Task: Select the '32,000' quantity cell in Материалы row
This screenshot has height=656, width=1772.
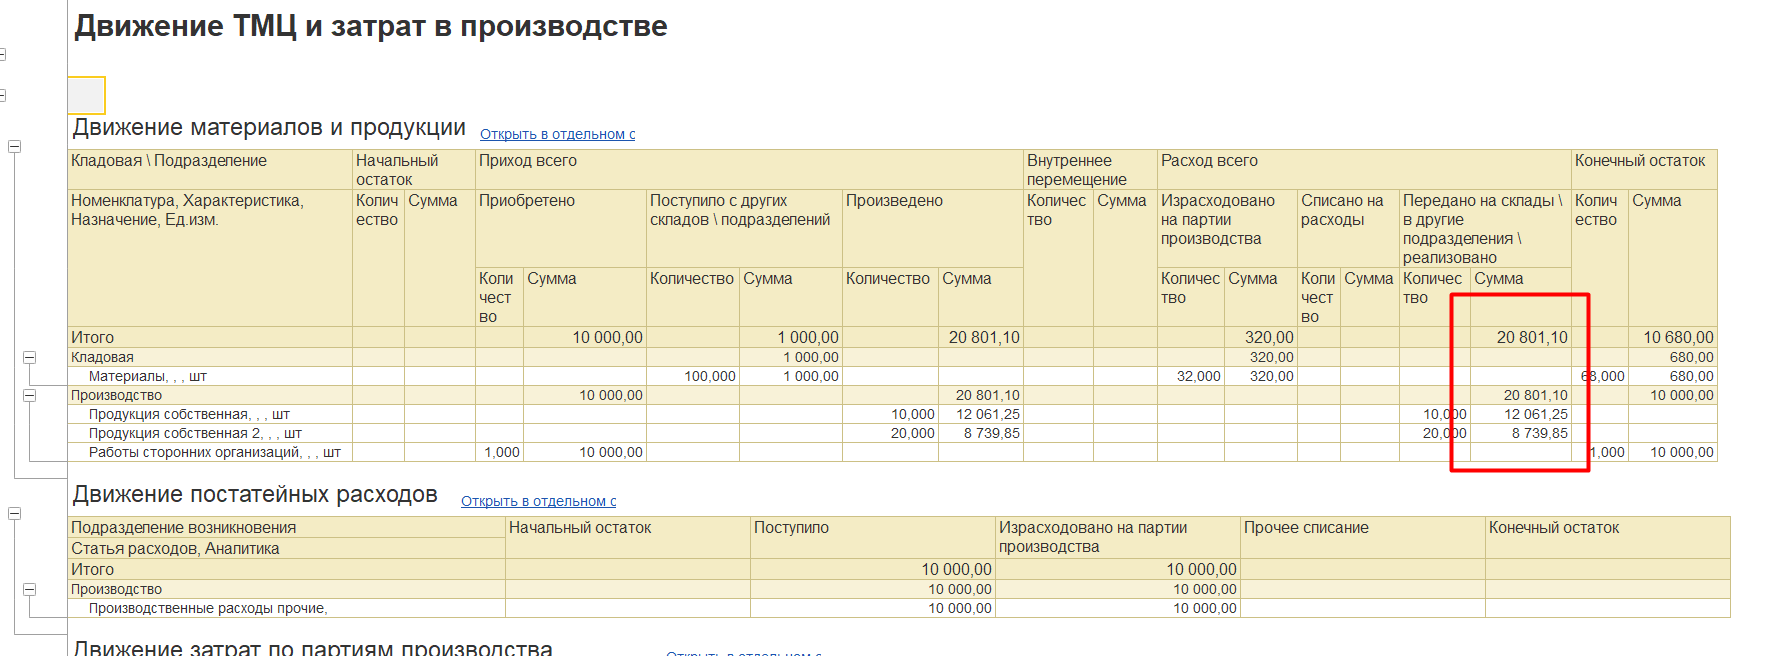Action: click(1191, 376)
